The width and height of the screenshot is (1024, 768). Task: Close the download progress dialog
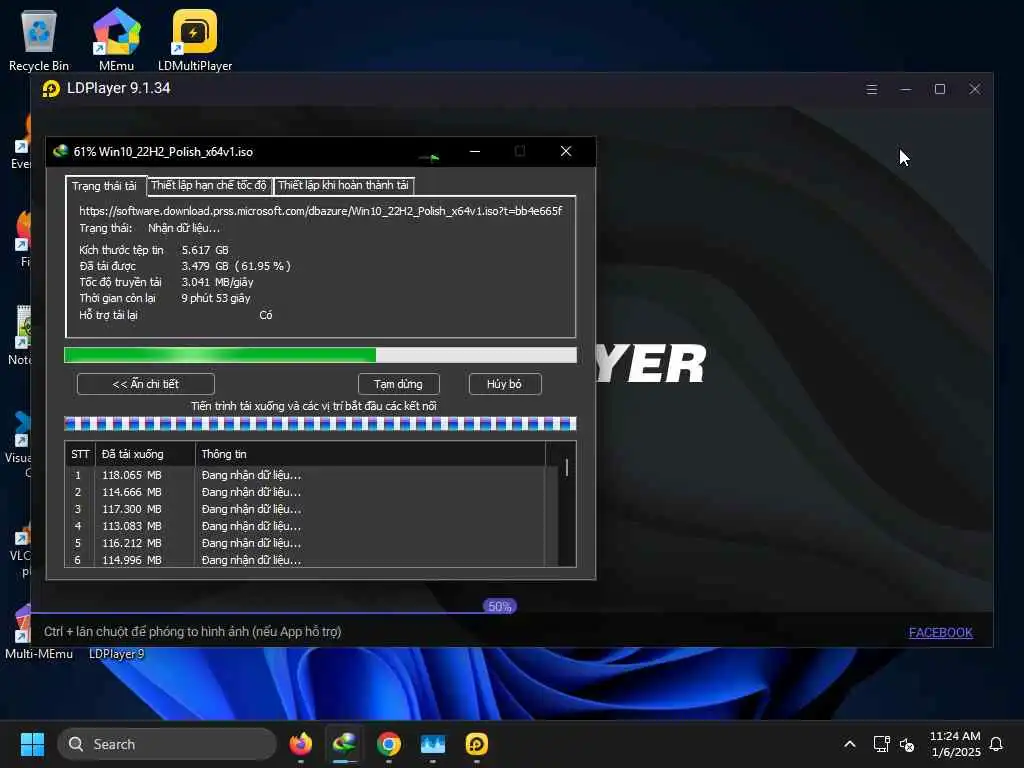pyautogui.click(x=566, y=152)
